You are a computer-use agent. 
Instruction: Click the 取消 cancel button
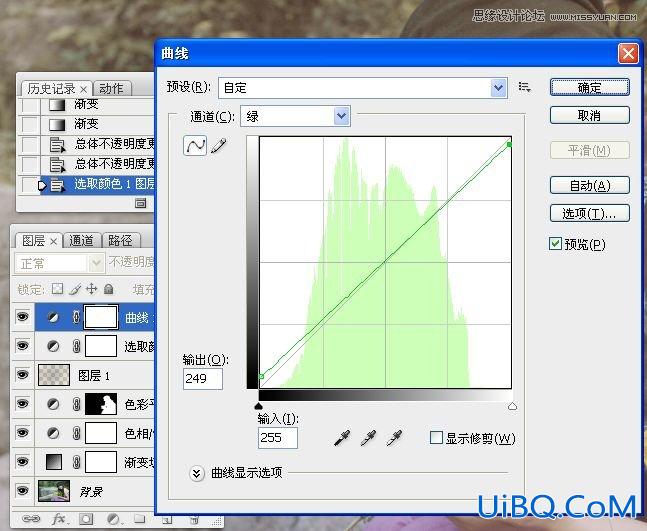(x=590, y=115)
